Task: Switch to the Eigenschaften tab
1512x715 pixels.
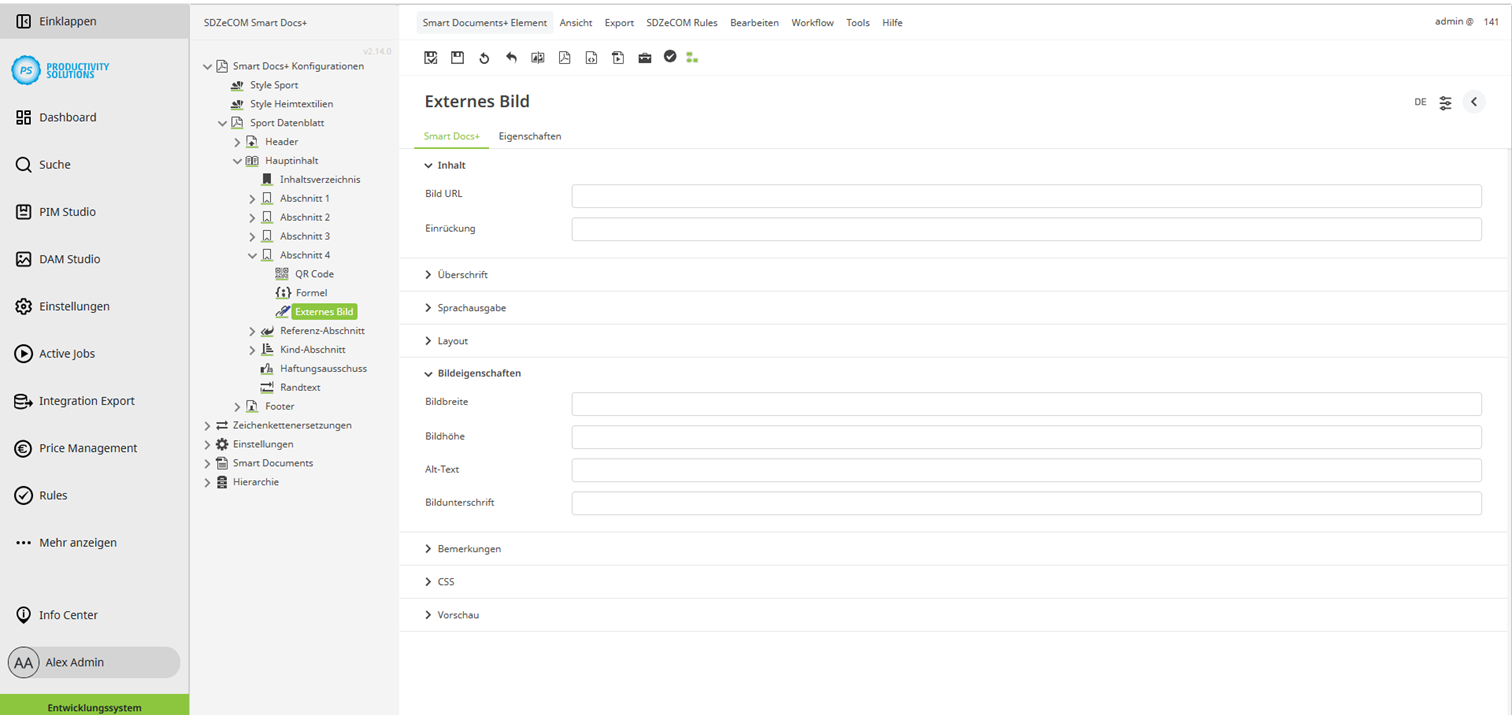Action: coord(530,136)
